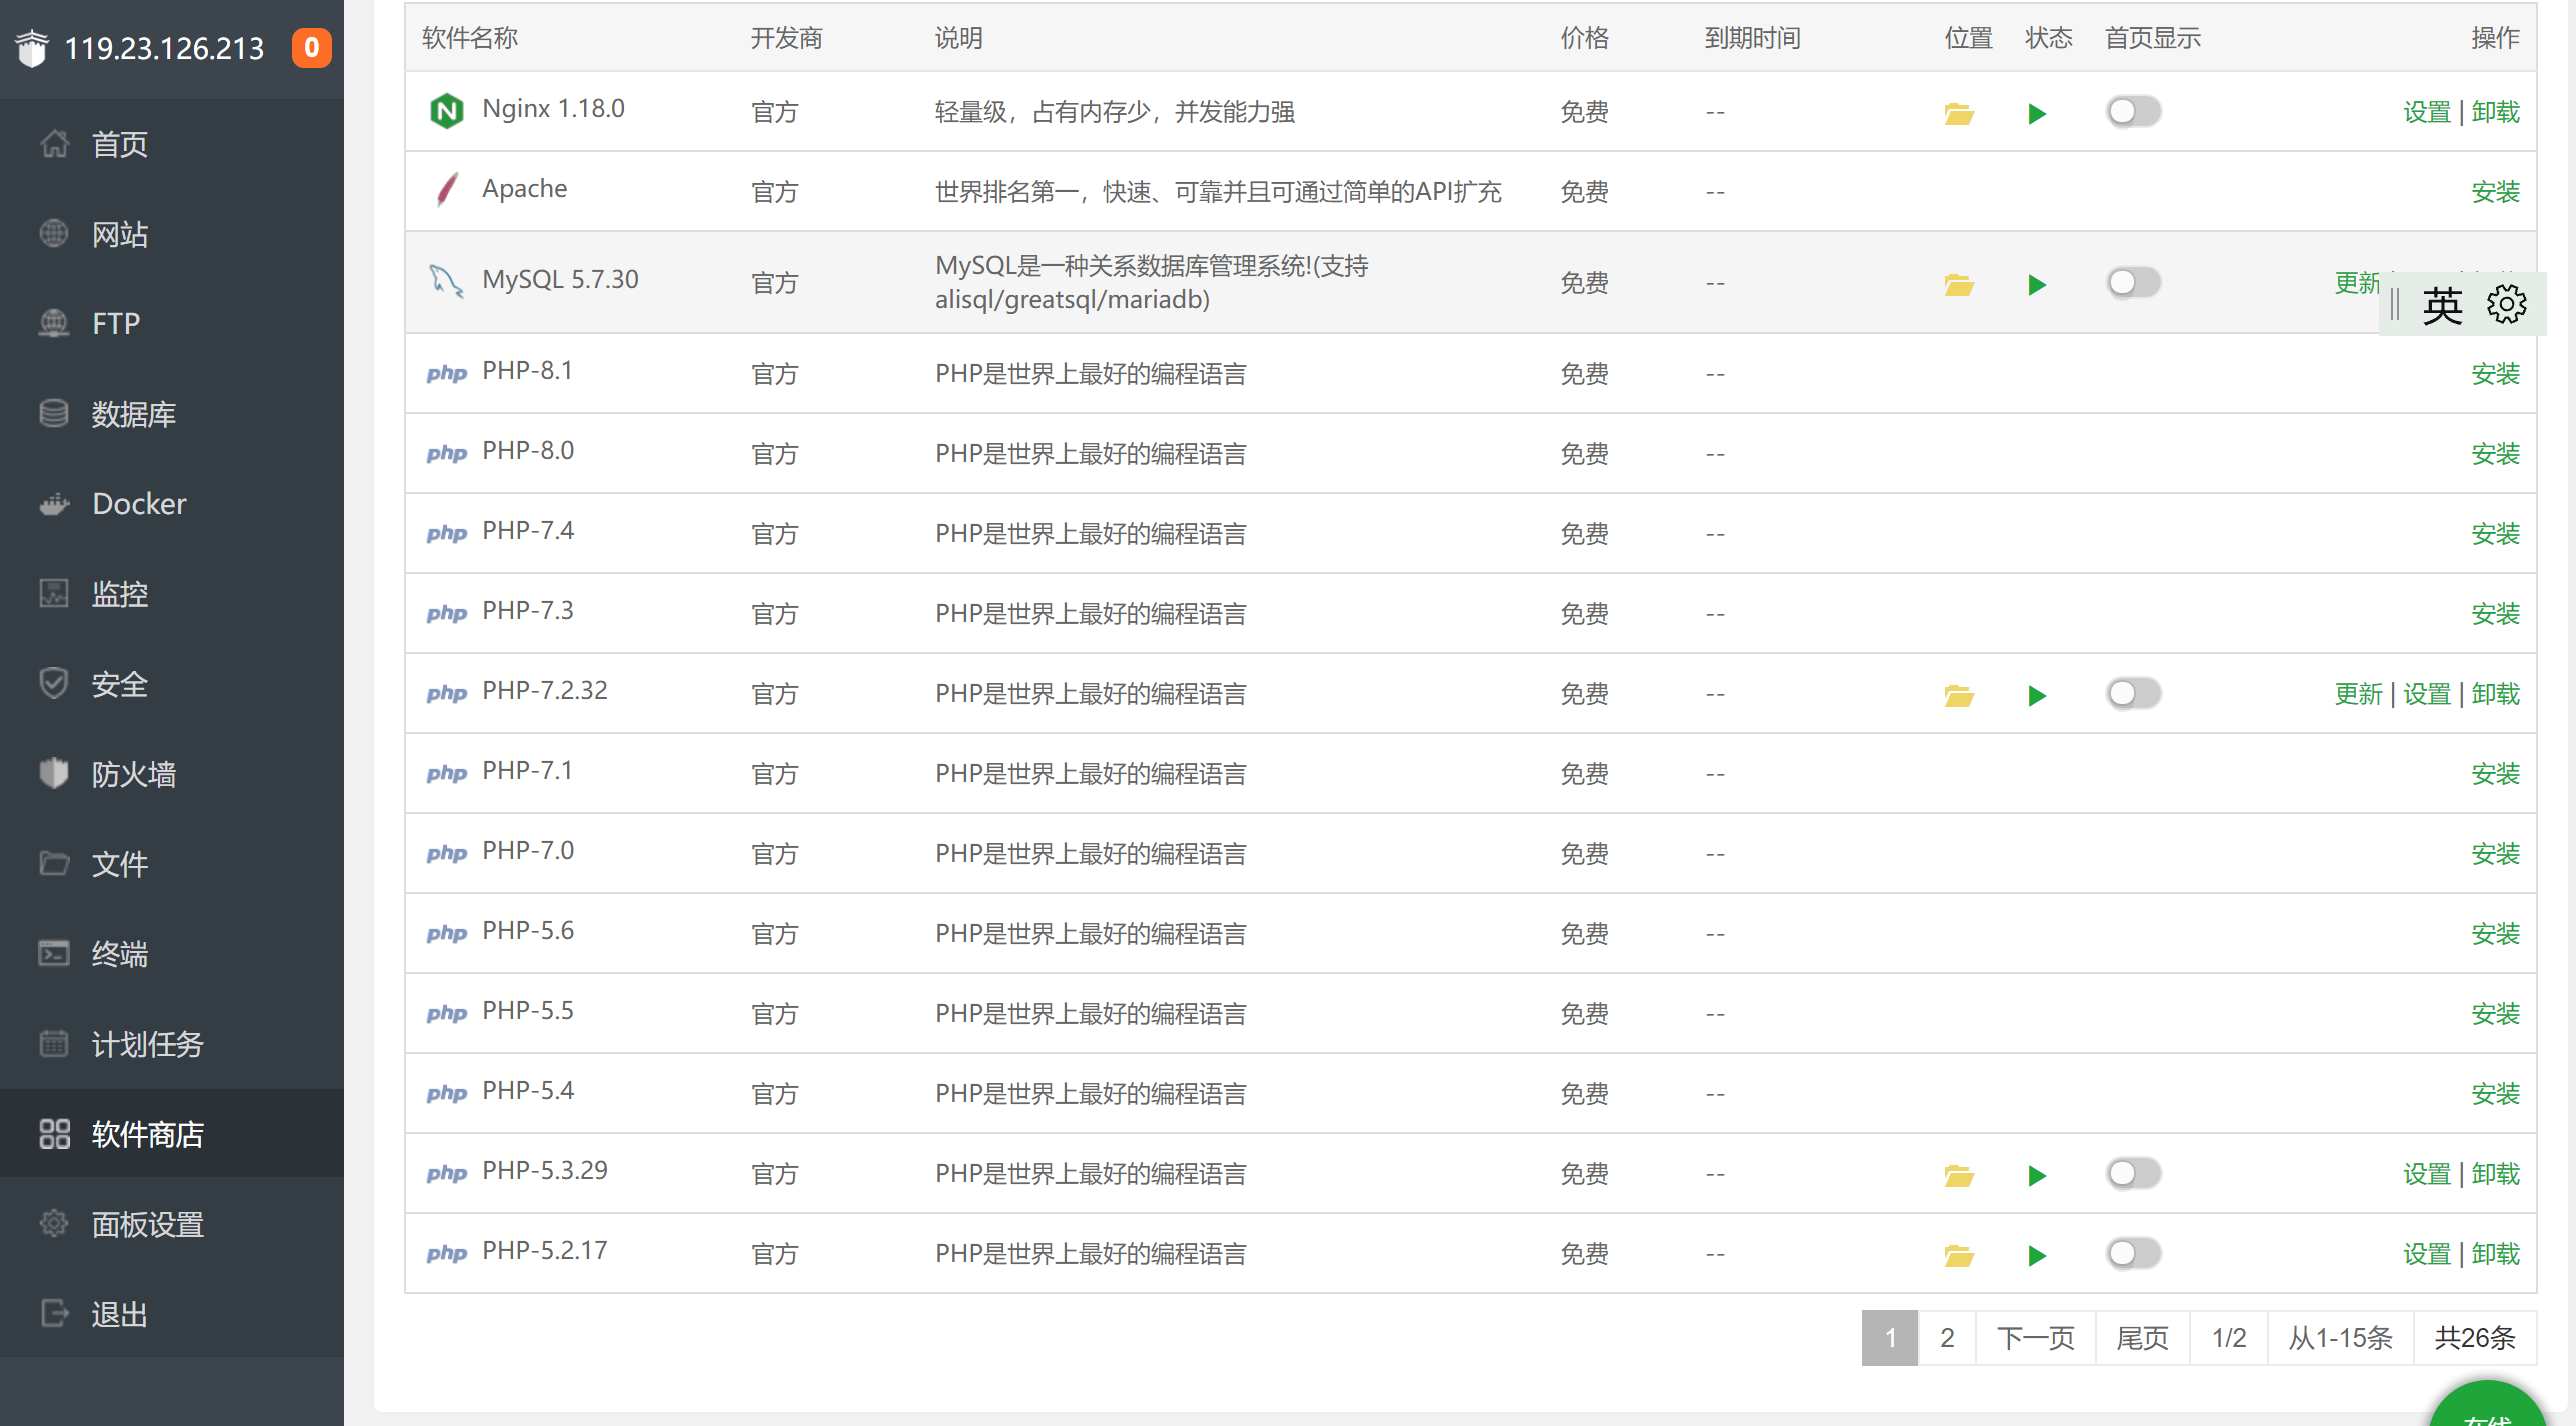Image resolution: width=2576 pixels, height=1426 pixels.
Task: Click the firewall icon for 防火墙
Action: (54, 773)
